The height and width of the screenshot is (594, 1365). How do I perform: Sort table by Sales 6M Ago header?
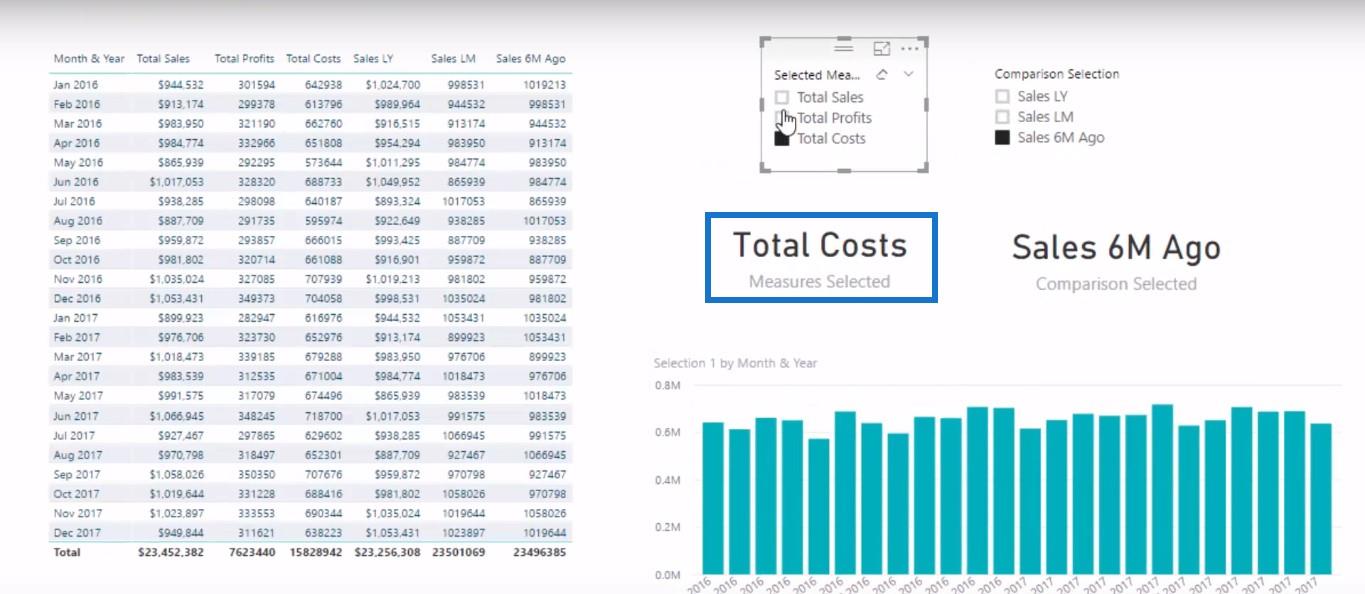531,59
